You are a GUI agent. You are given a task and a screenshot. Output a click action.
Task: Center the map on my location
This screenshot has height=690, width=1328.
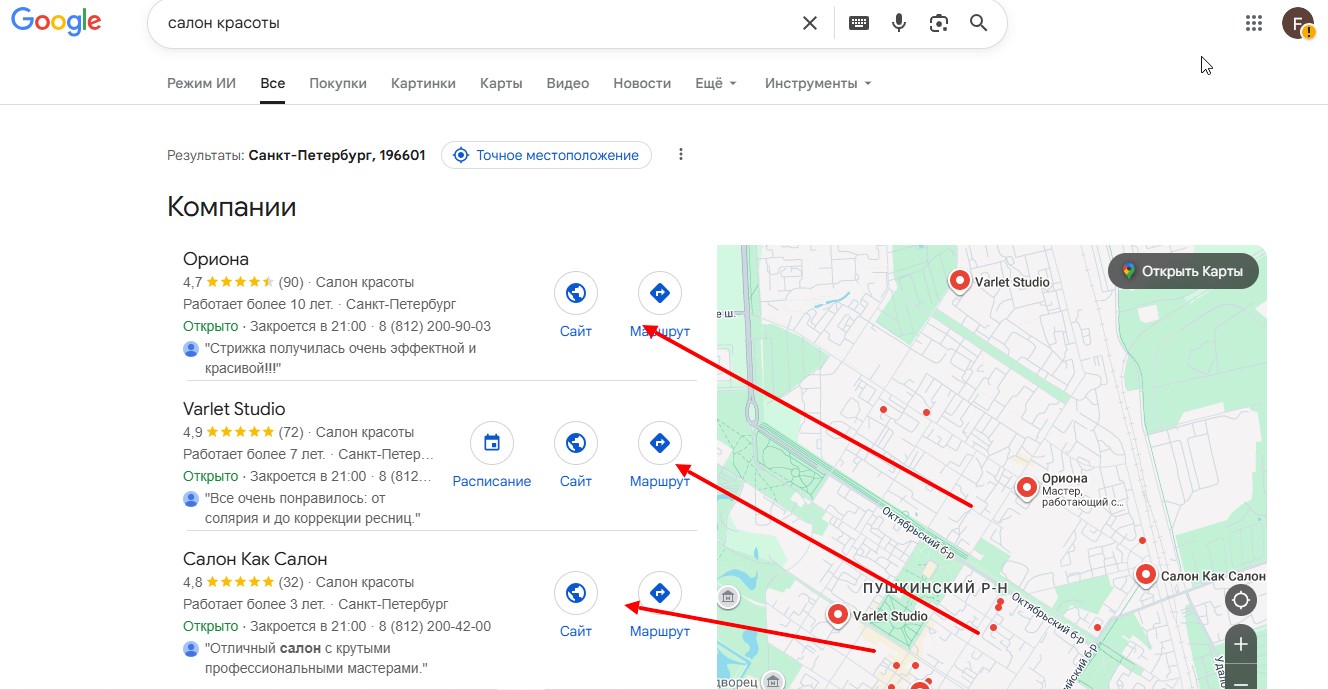[1241, 600]
